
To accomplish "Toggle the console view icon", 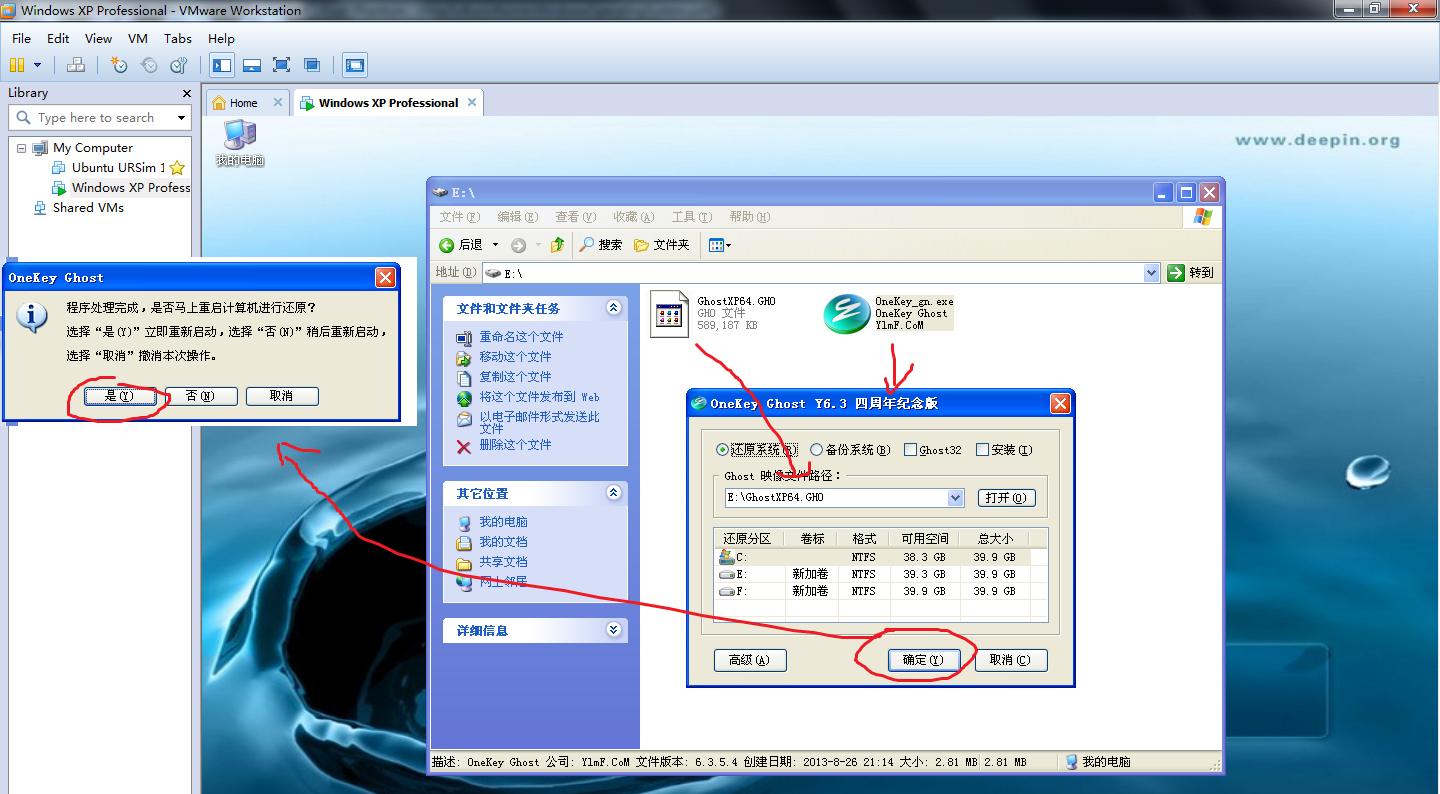I will pyautogui.click(x=354, y=65).
